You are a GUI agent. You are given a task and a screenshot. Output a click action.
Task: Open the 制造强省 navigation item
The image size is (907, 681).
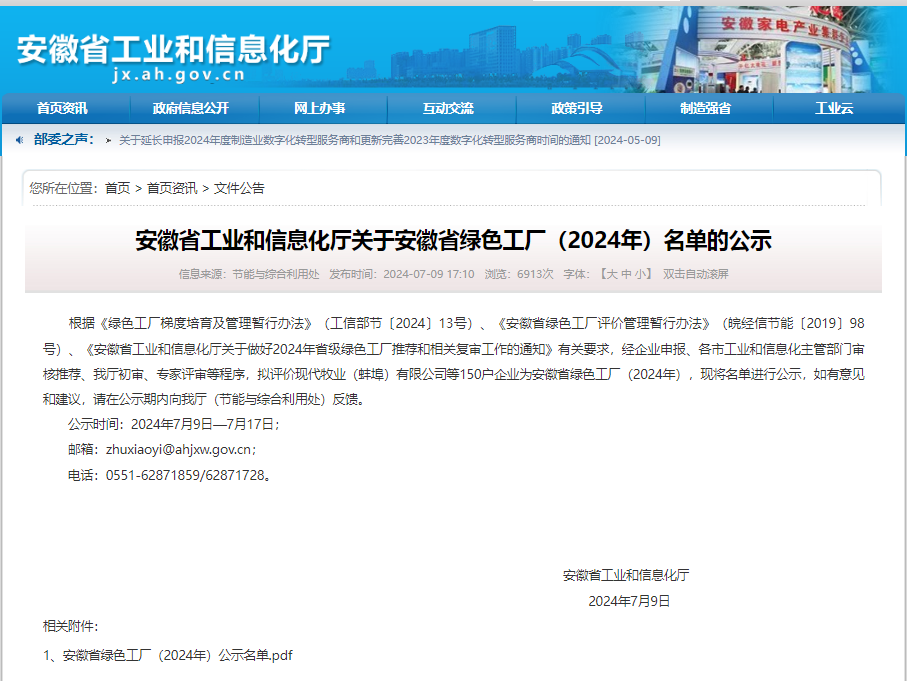click(x=706, y=108)
